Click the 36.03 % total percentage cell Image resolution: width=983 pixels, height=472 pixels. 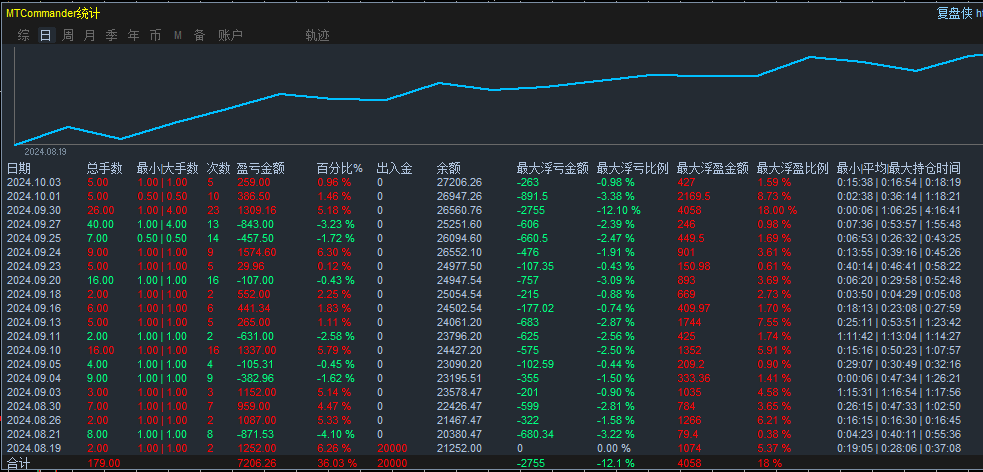click(x=337, y=463)
